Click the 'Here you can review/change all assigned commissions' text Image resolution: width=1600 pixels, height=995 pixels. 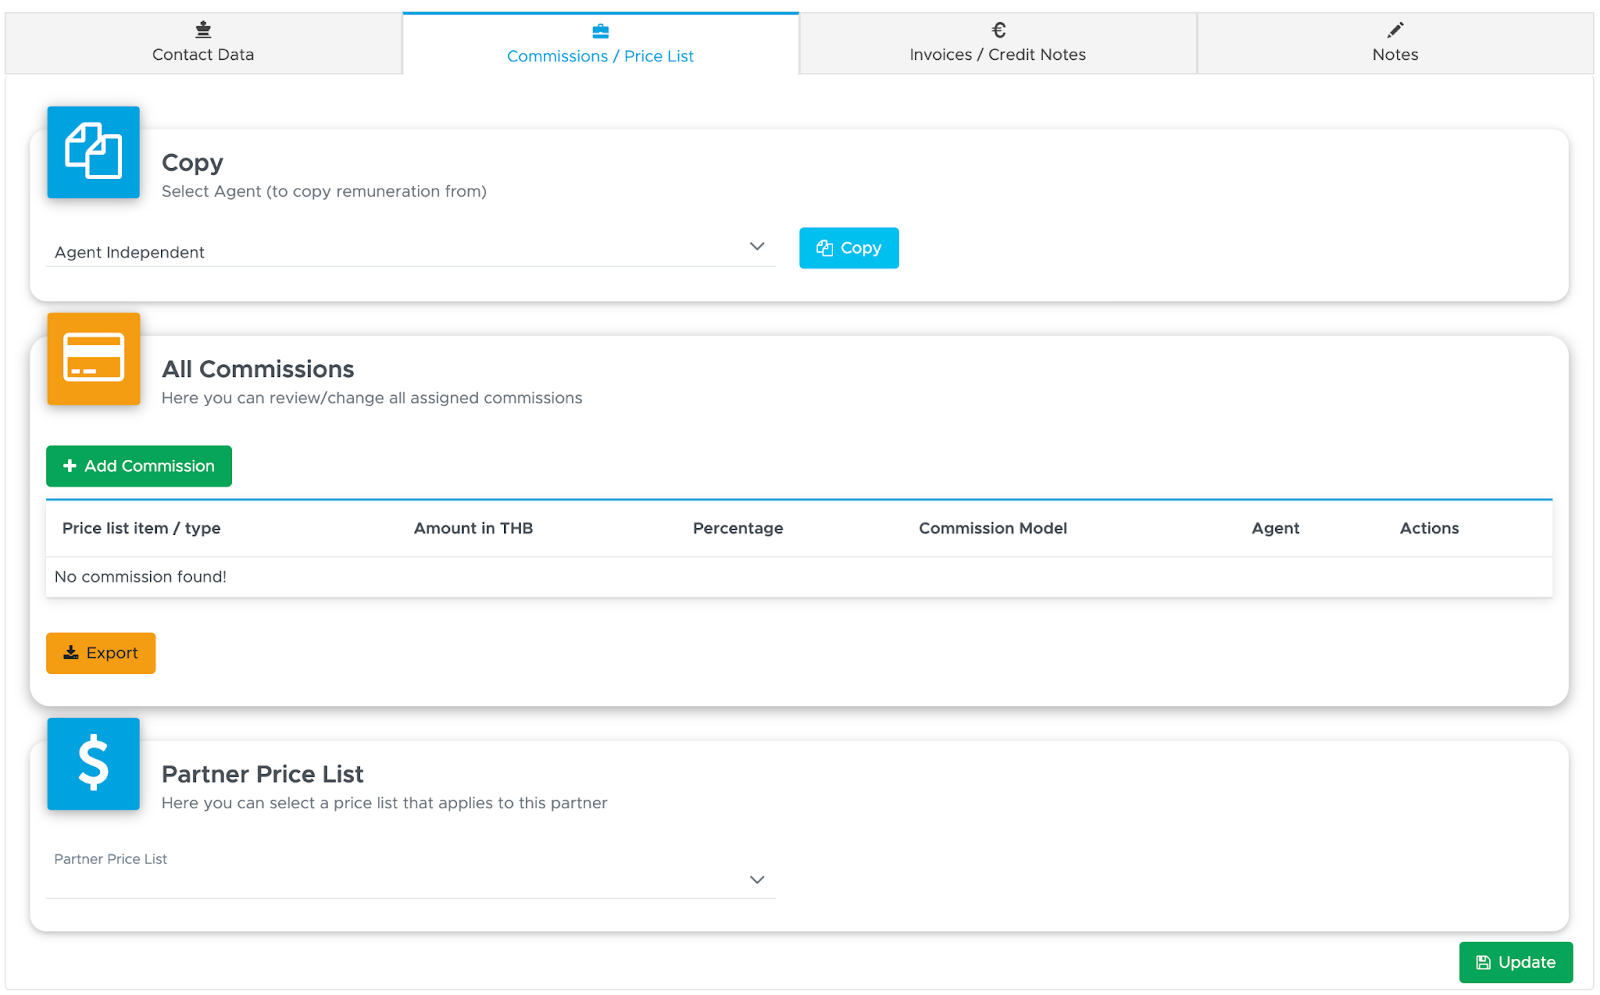coord(372,398)
